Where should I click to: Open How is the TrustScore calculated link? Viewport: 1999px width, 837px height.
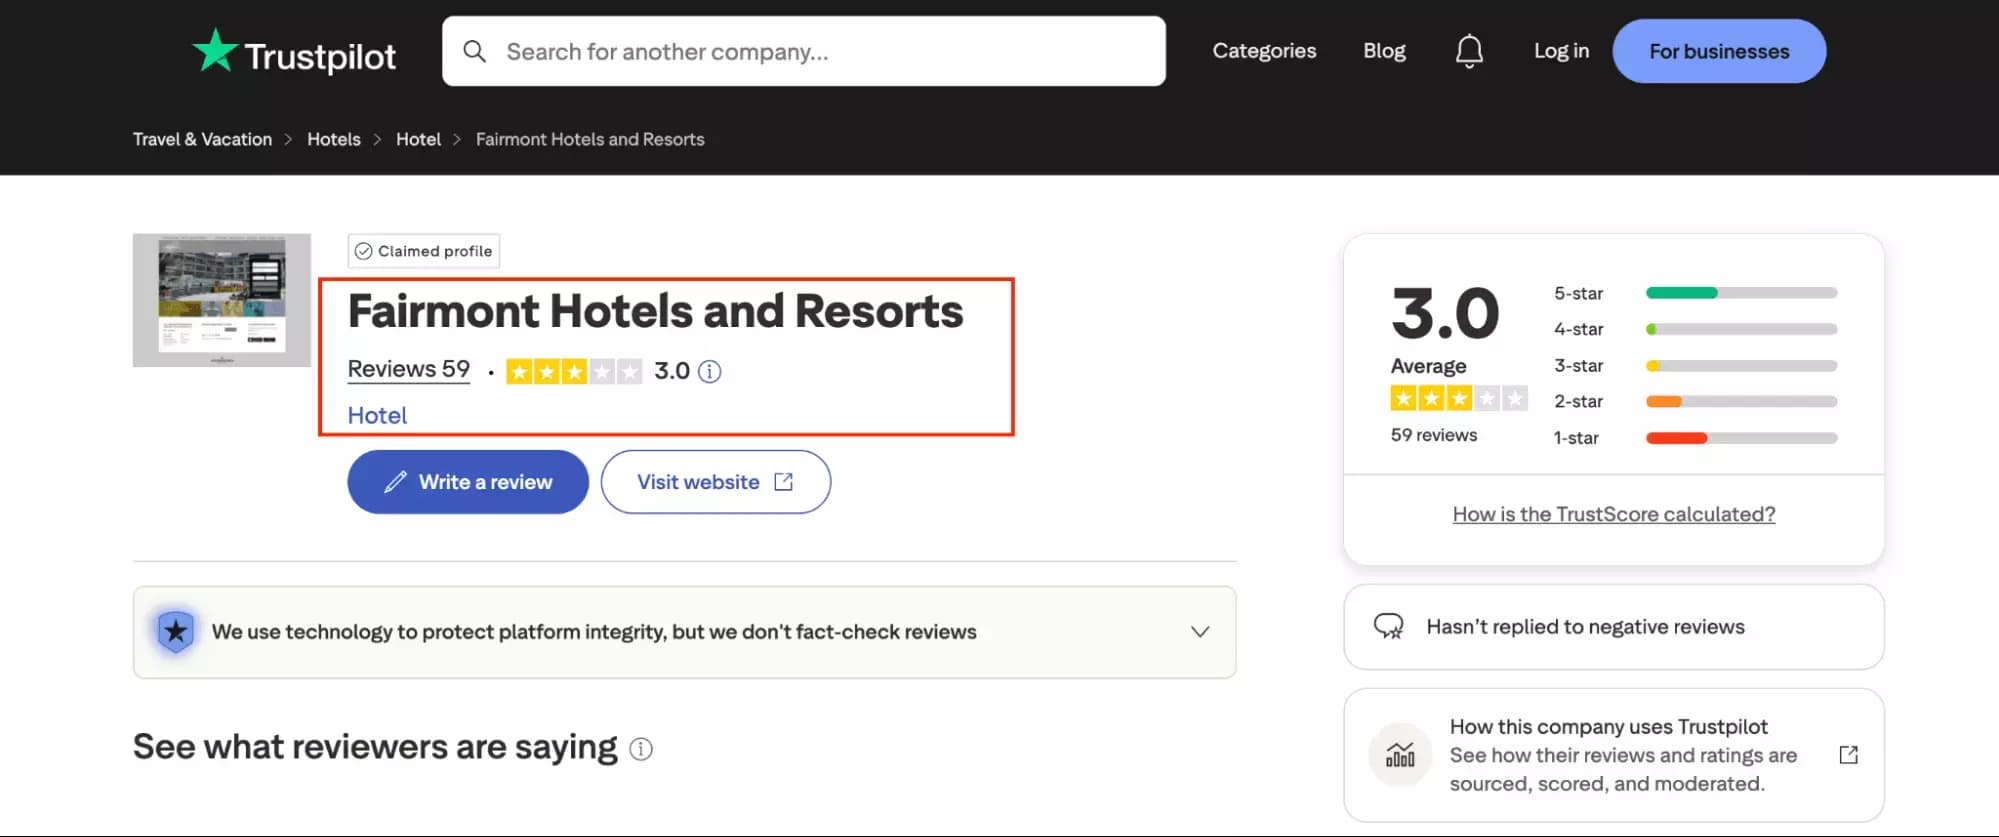click(x=1612, y=513)
